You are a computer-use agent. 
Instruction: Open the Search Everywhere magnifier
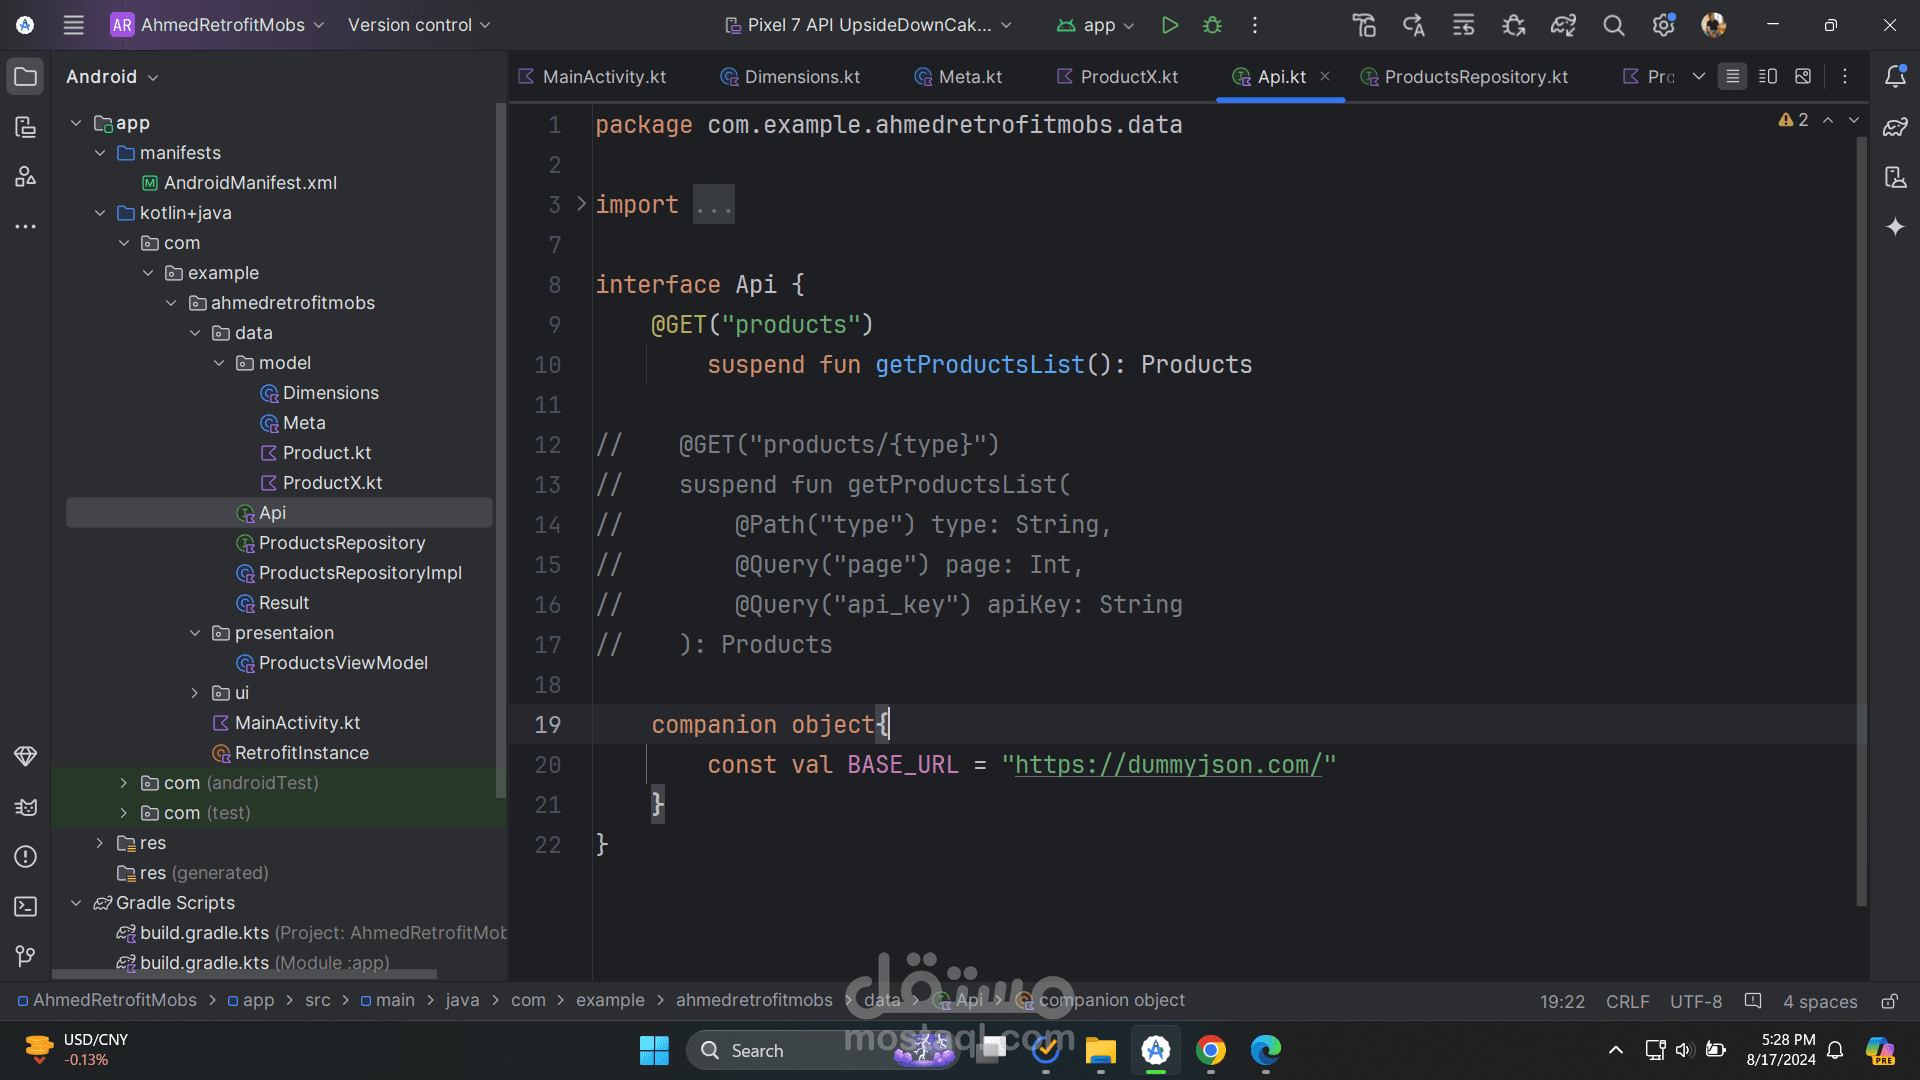[x=1613, y=25]
